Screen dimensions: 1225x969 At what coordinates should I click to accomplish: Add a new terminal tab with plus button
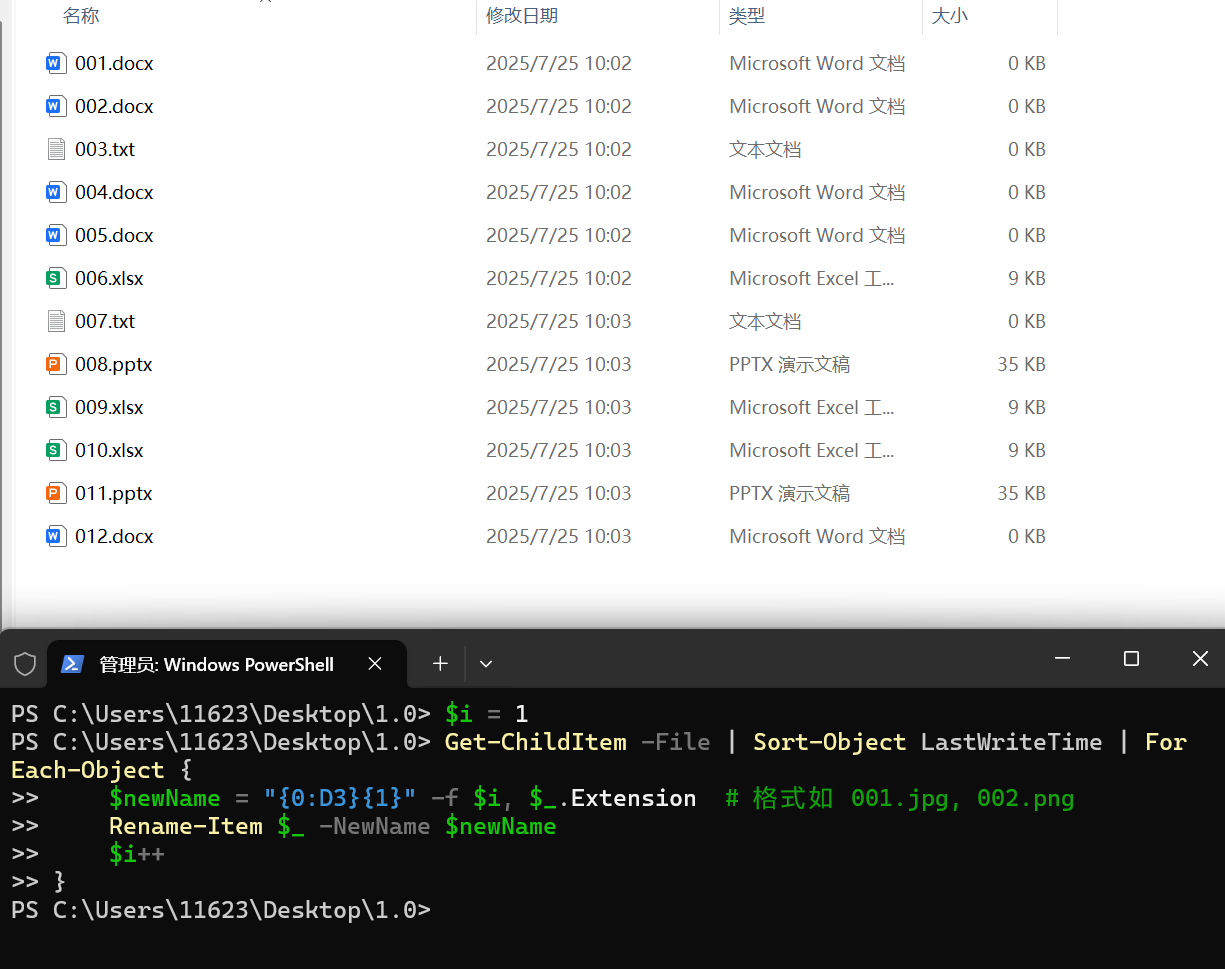tap(440, 663)
